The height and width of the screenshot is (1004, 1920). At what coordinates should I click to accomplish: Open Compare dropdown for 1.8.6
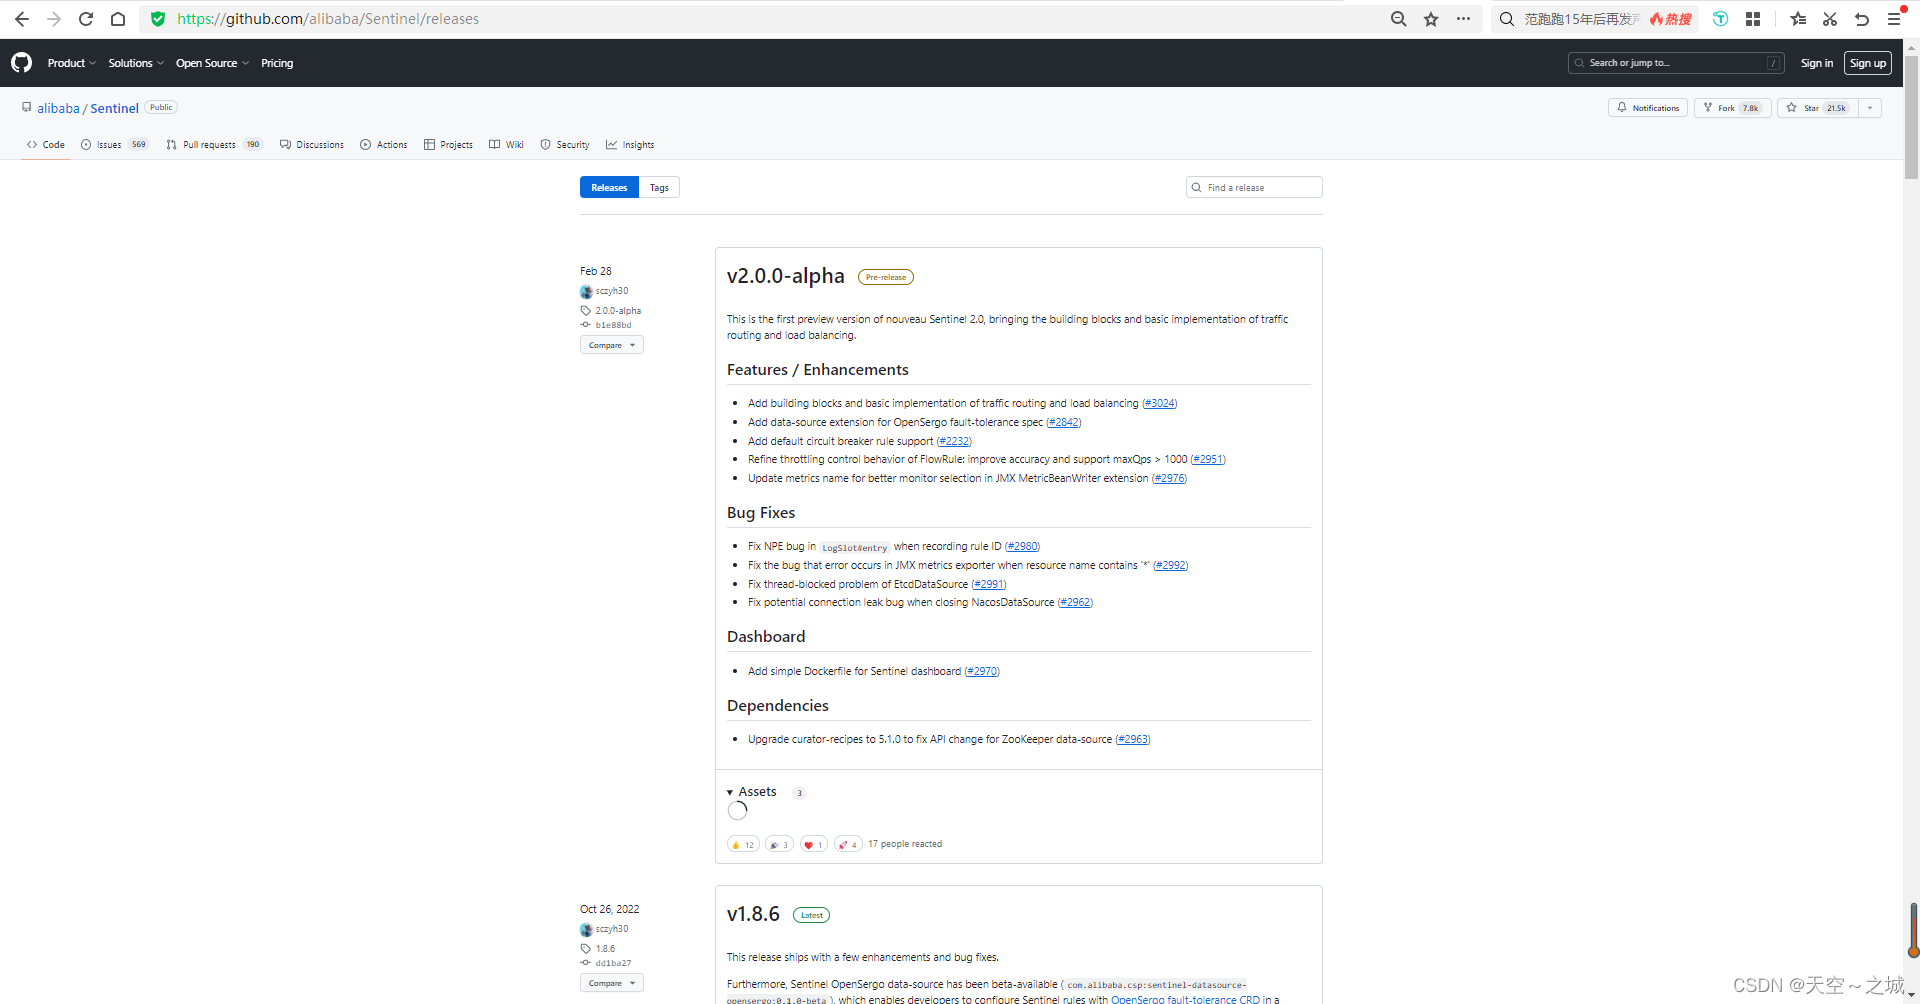point(612,983)
